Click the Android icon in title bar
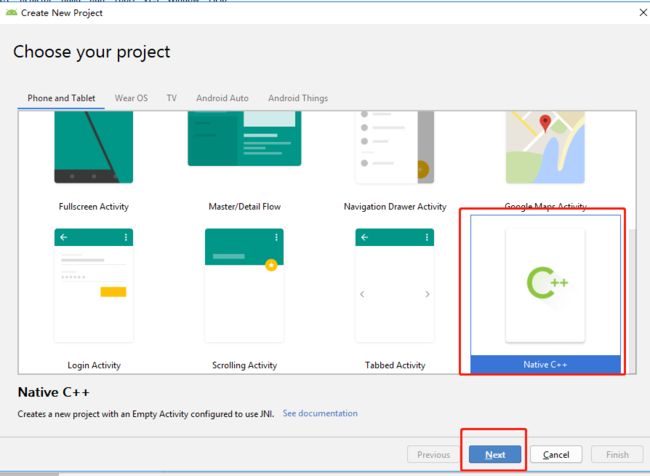This screenshot has height=476, width=650. 11,13
